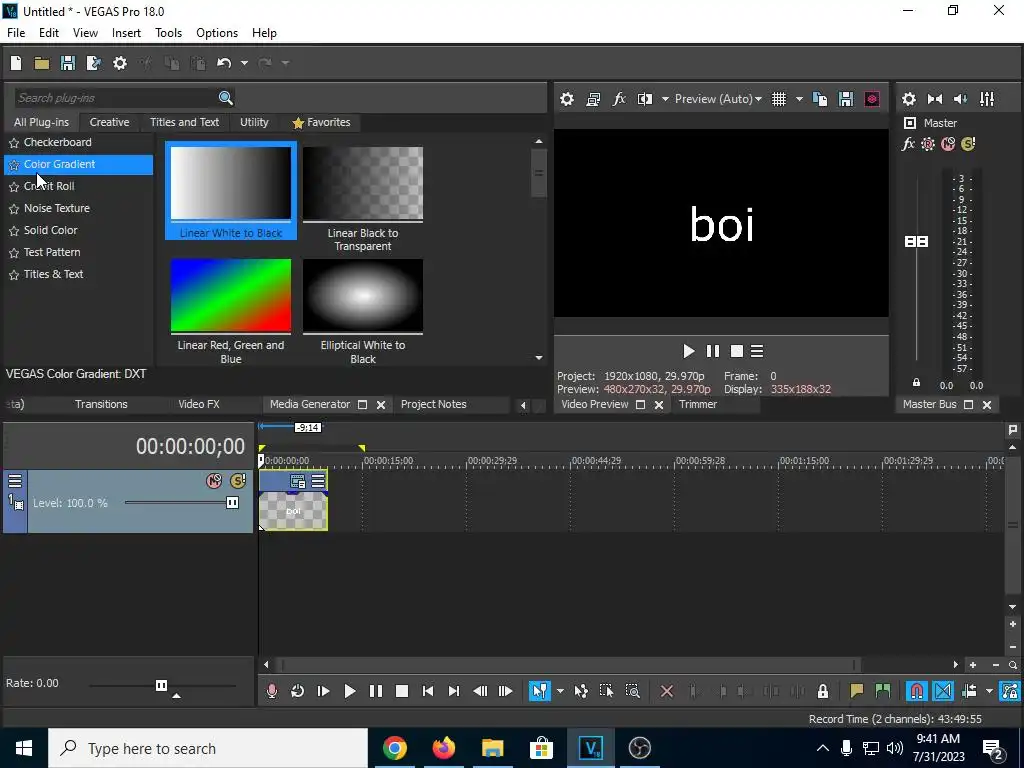The height and width of the screenshot is (768, 1024).
Task: Toggle preview on external monitor icon
Action: 593,99
